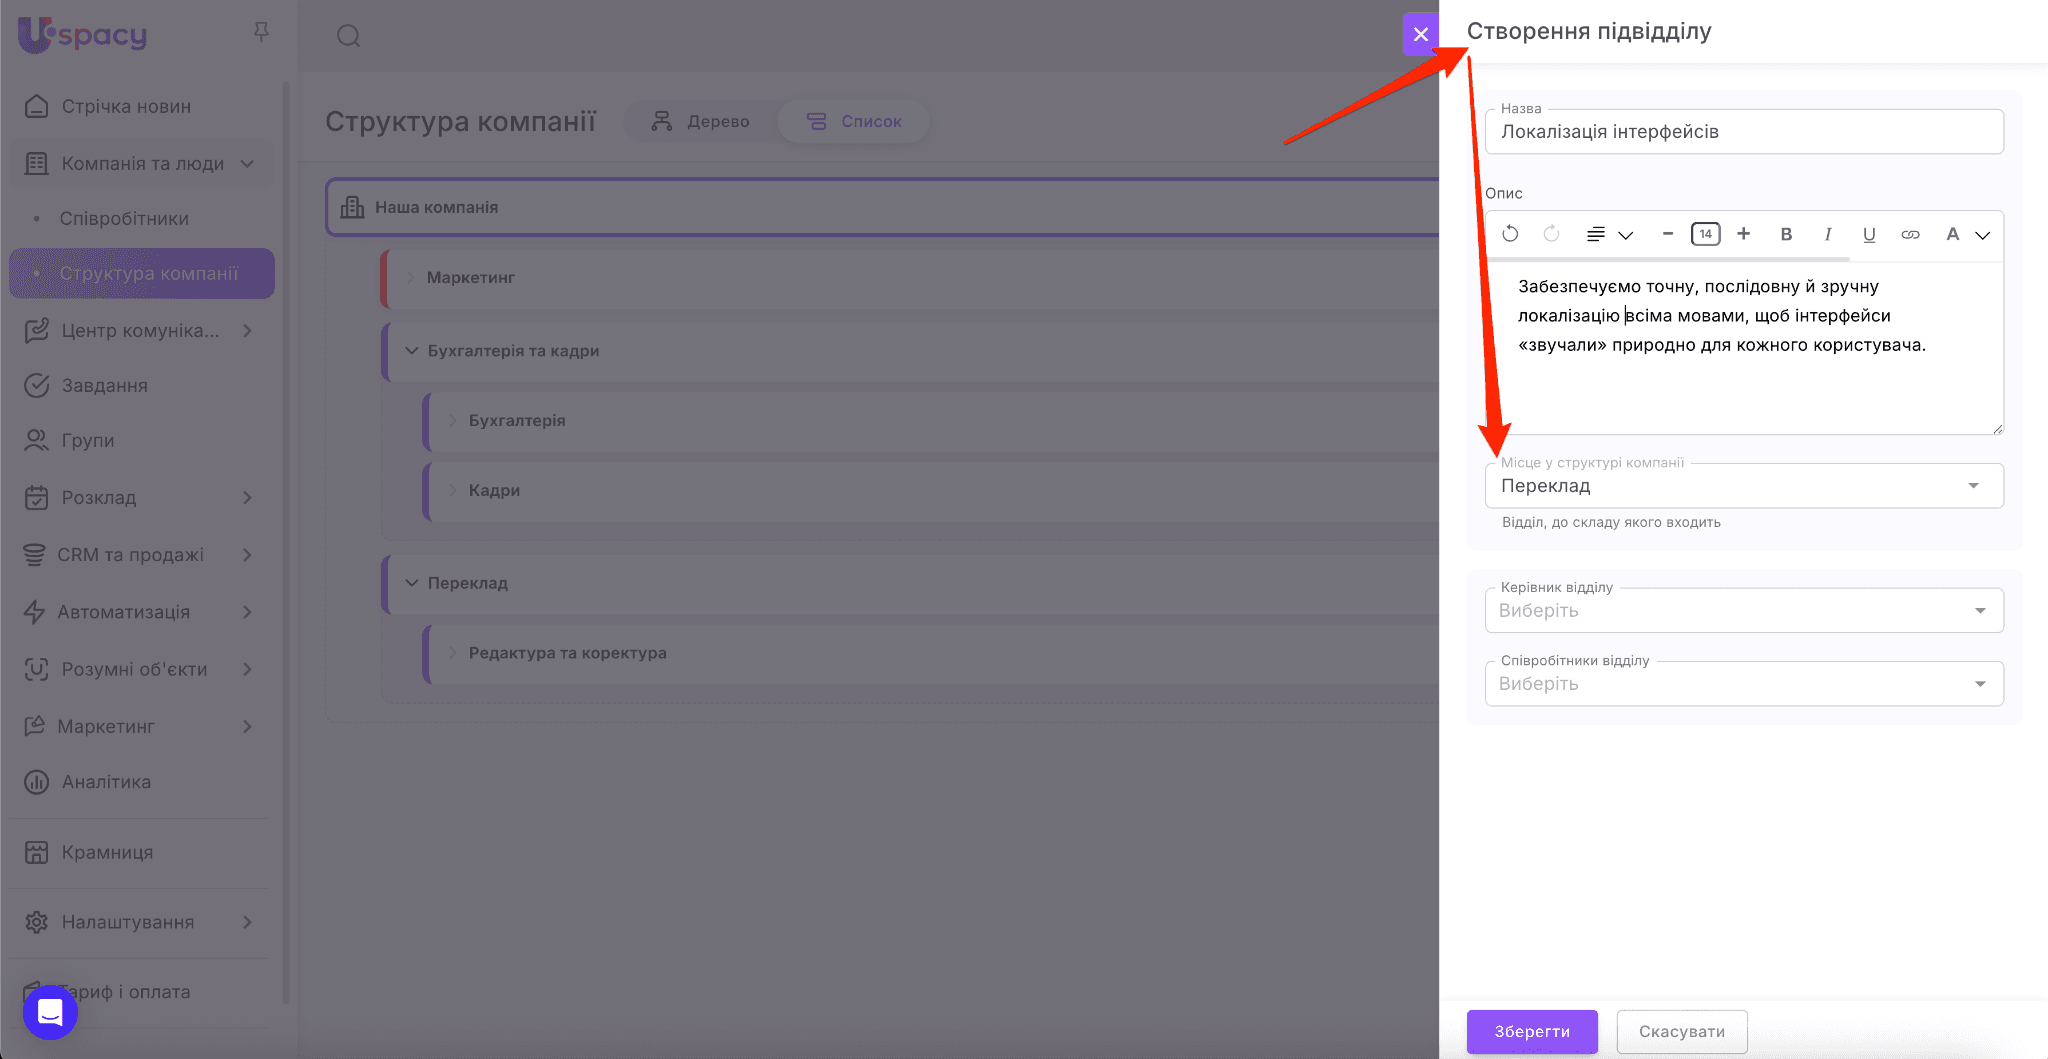Viewport: 2048px width, 1059px height.
Task: Toggle underline formatting in the editor
Action: point(1869,234)
